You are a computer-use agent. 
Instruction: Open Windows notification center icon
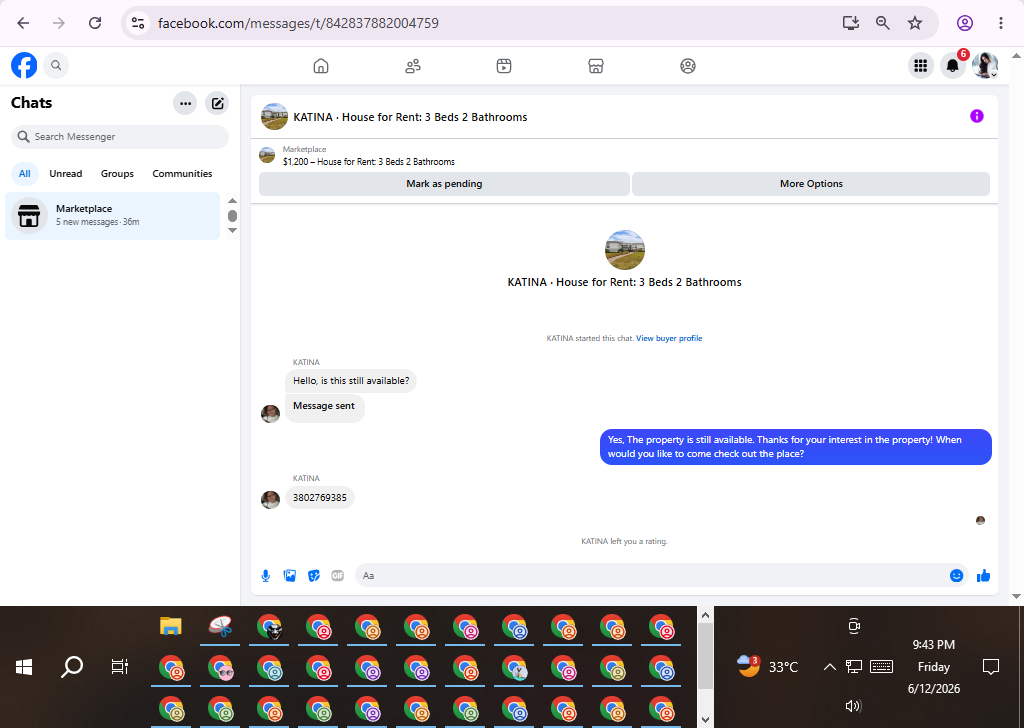click(991, 667)
